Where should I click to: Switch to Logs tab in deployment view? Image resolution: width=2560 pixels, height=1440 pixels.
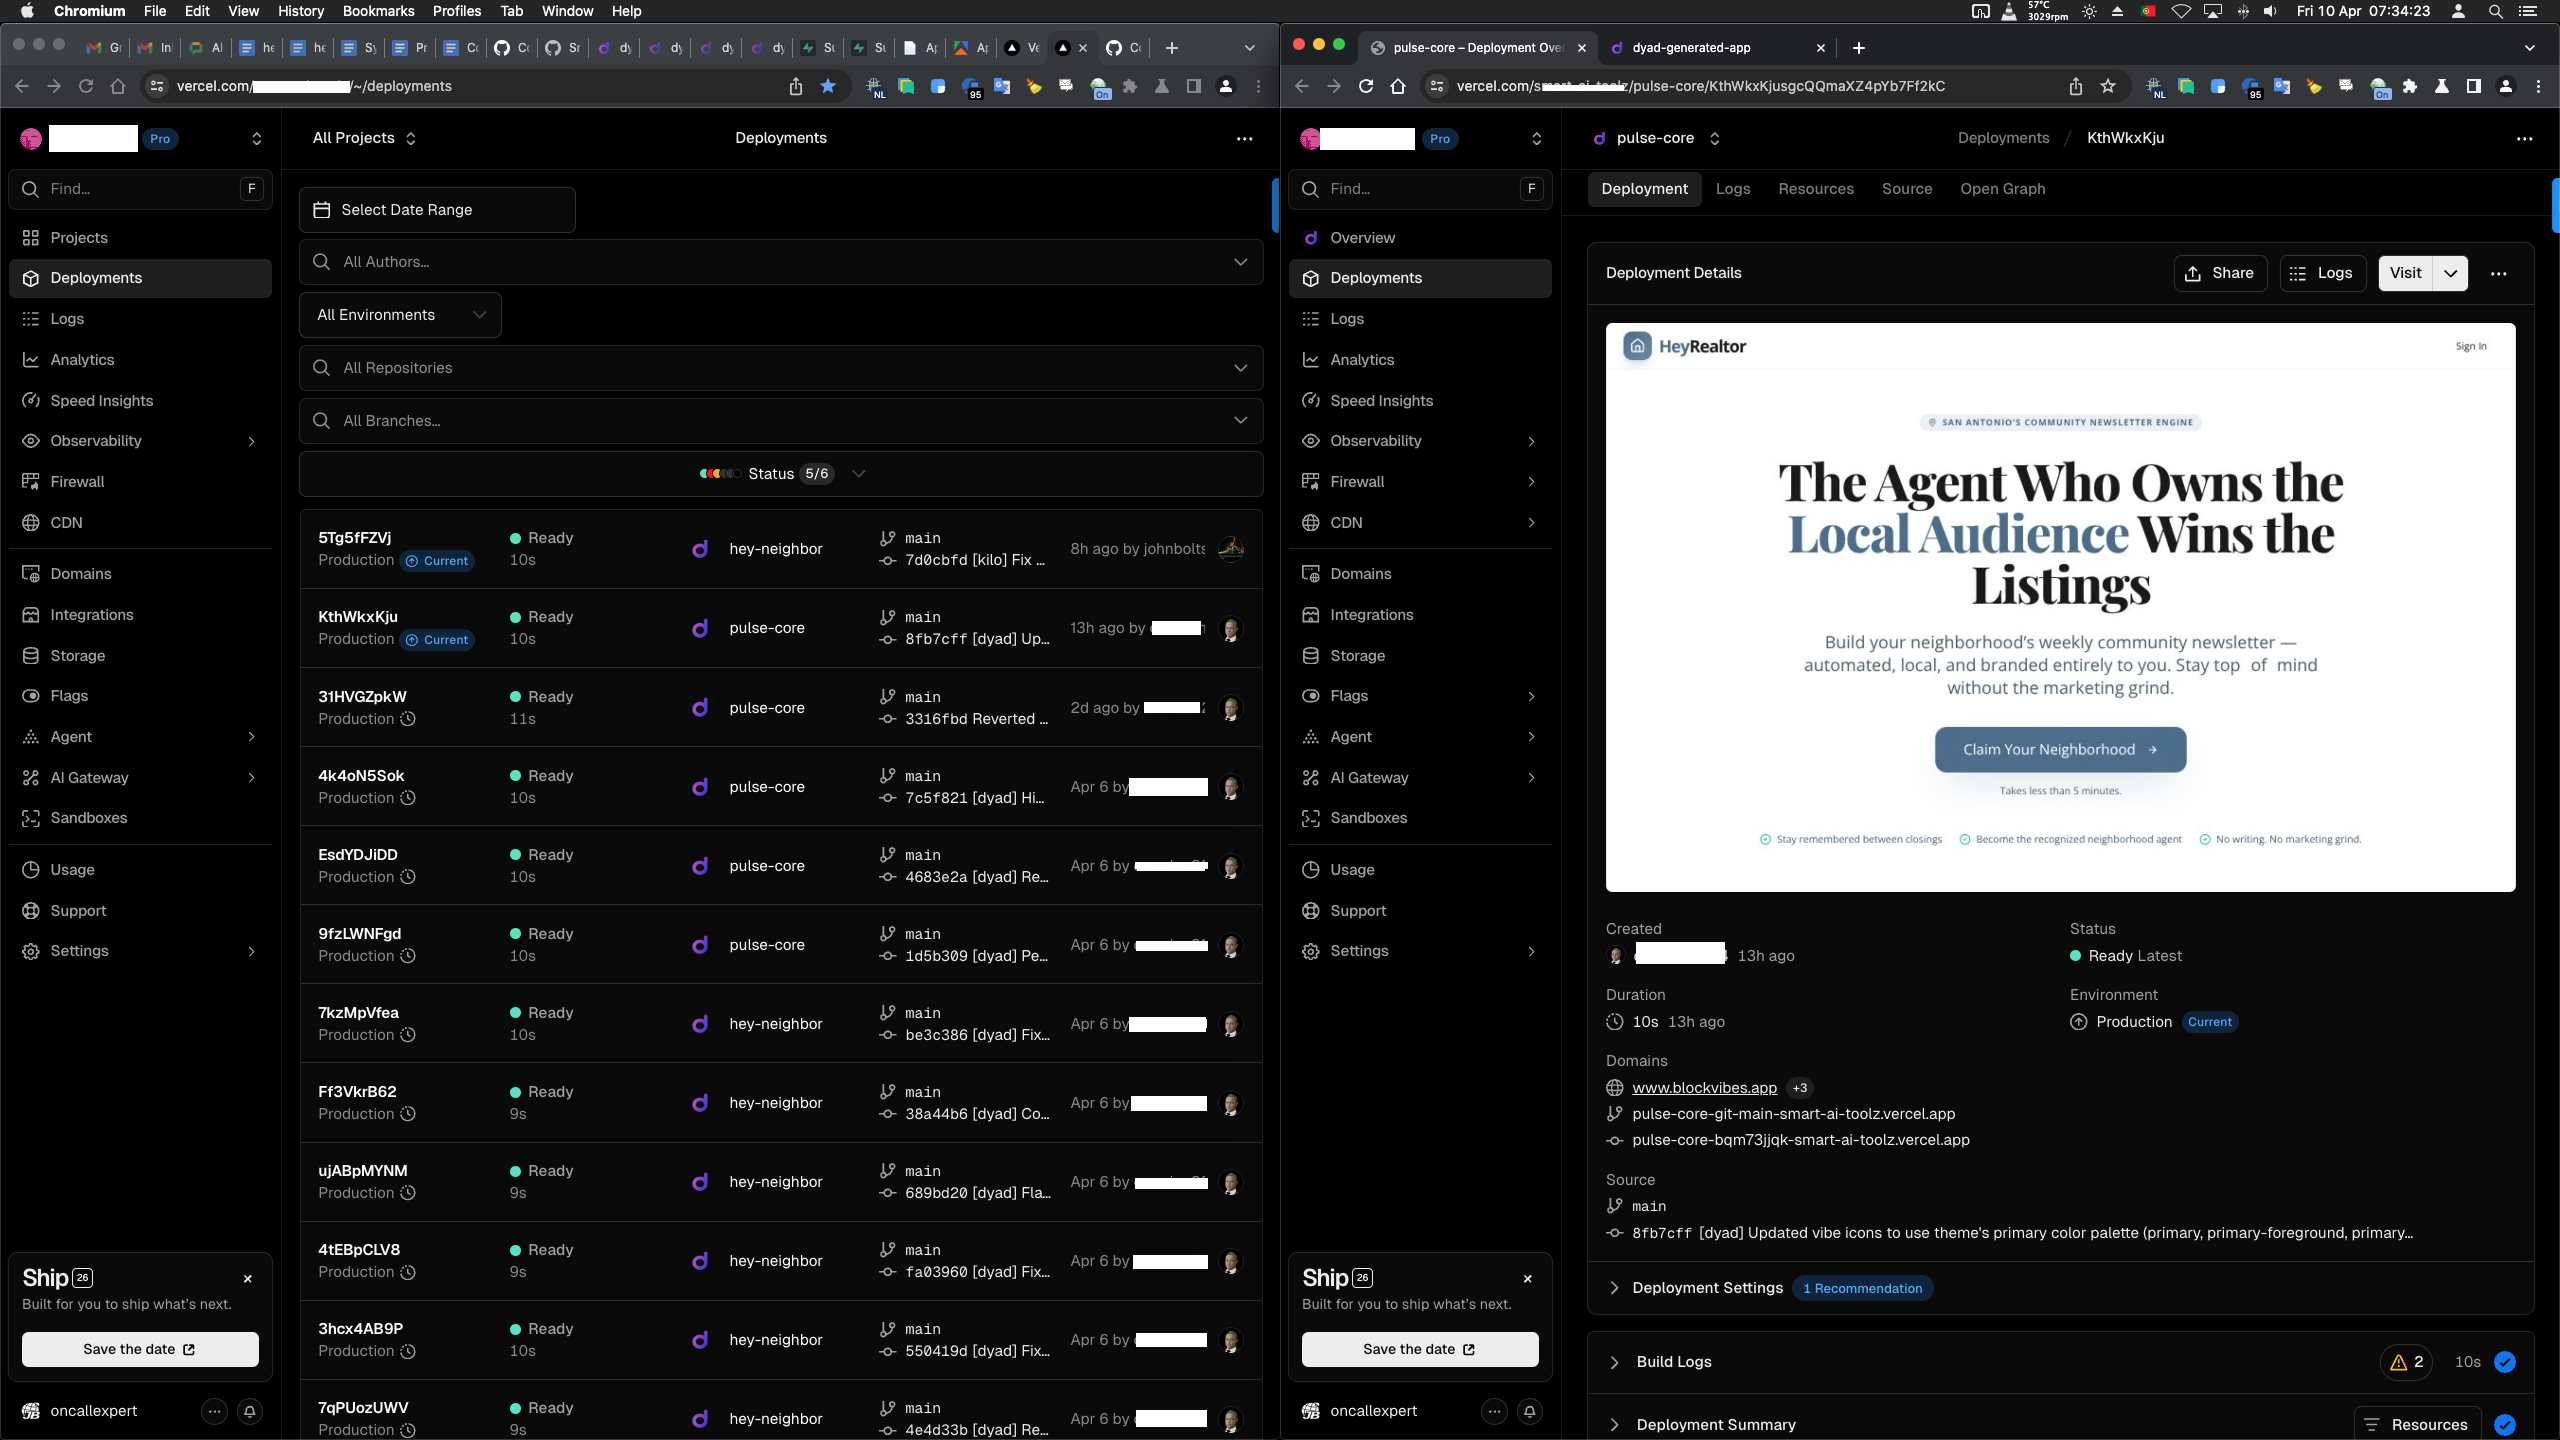[x=1733, y=189]
